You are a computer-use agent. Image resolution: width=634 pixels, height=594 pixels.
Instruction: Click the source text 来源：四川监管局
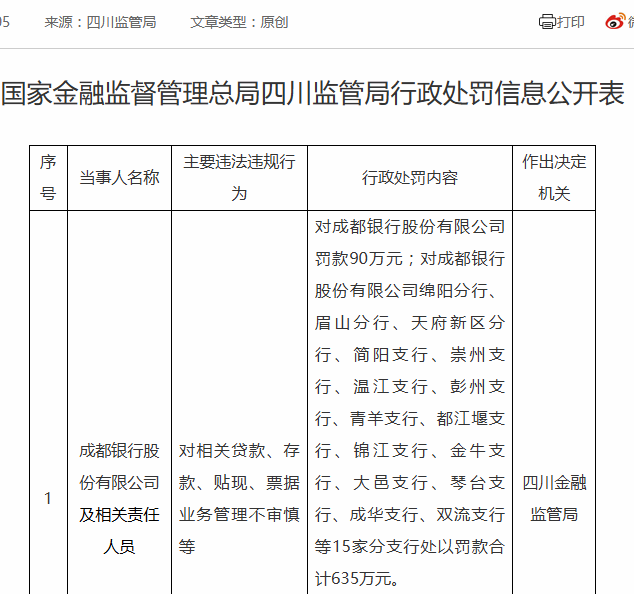coord(100,22)
